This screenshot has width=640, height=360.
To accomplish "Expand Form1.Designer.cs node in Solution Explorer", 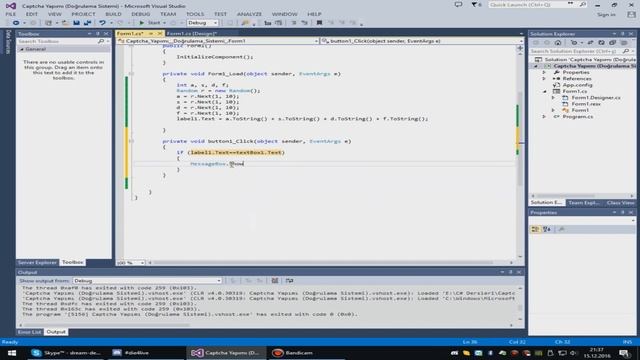I will pos(553,98).
